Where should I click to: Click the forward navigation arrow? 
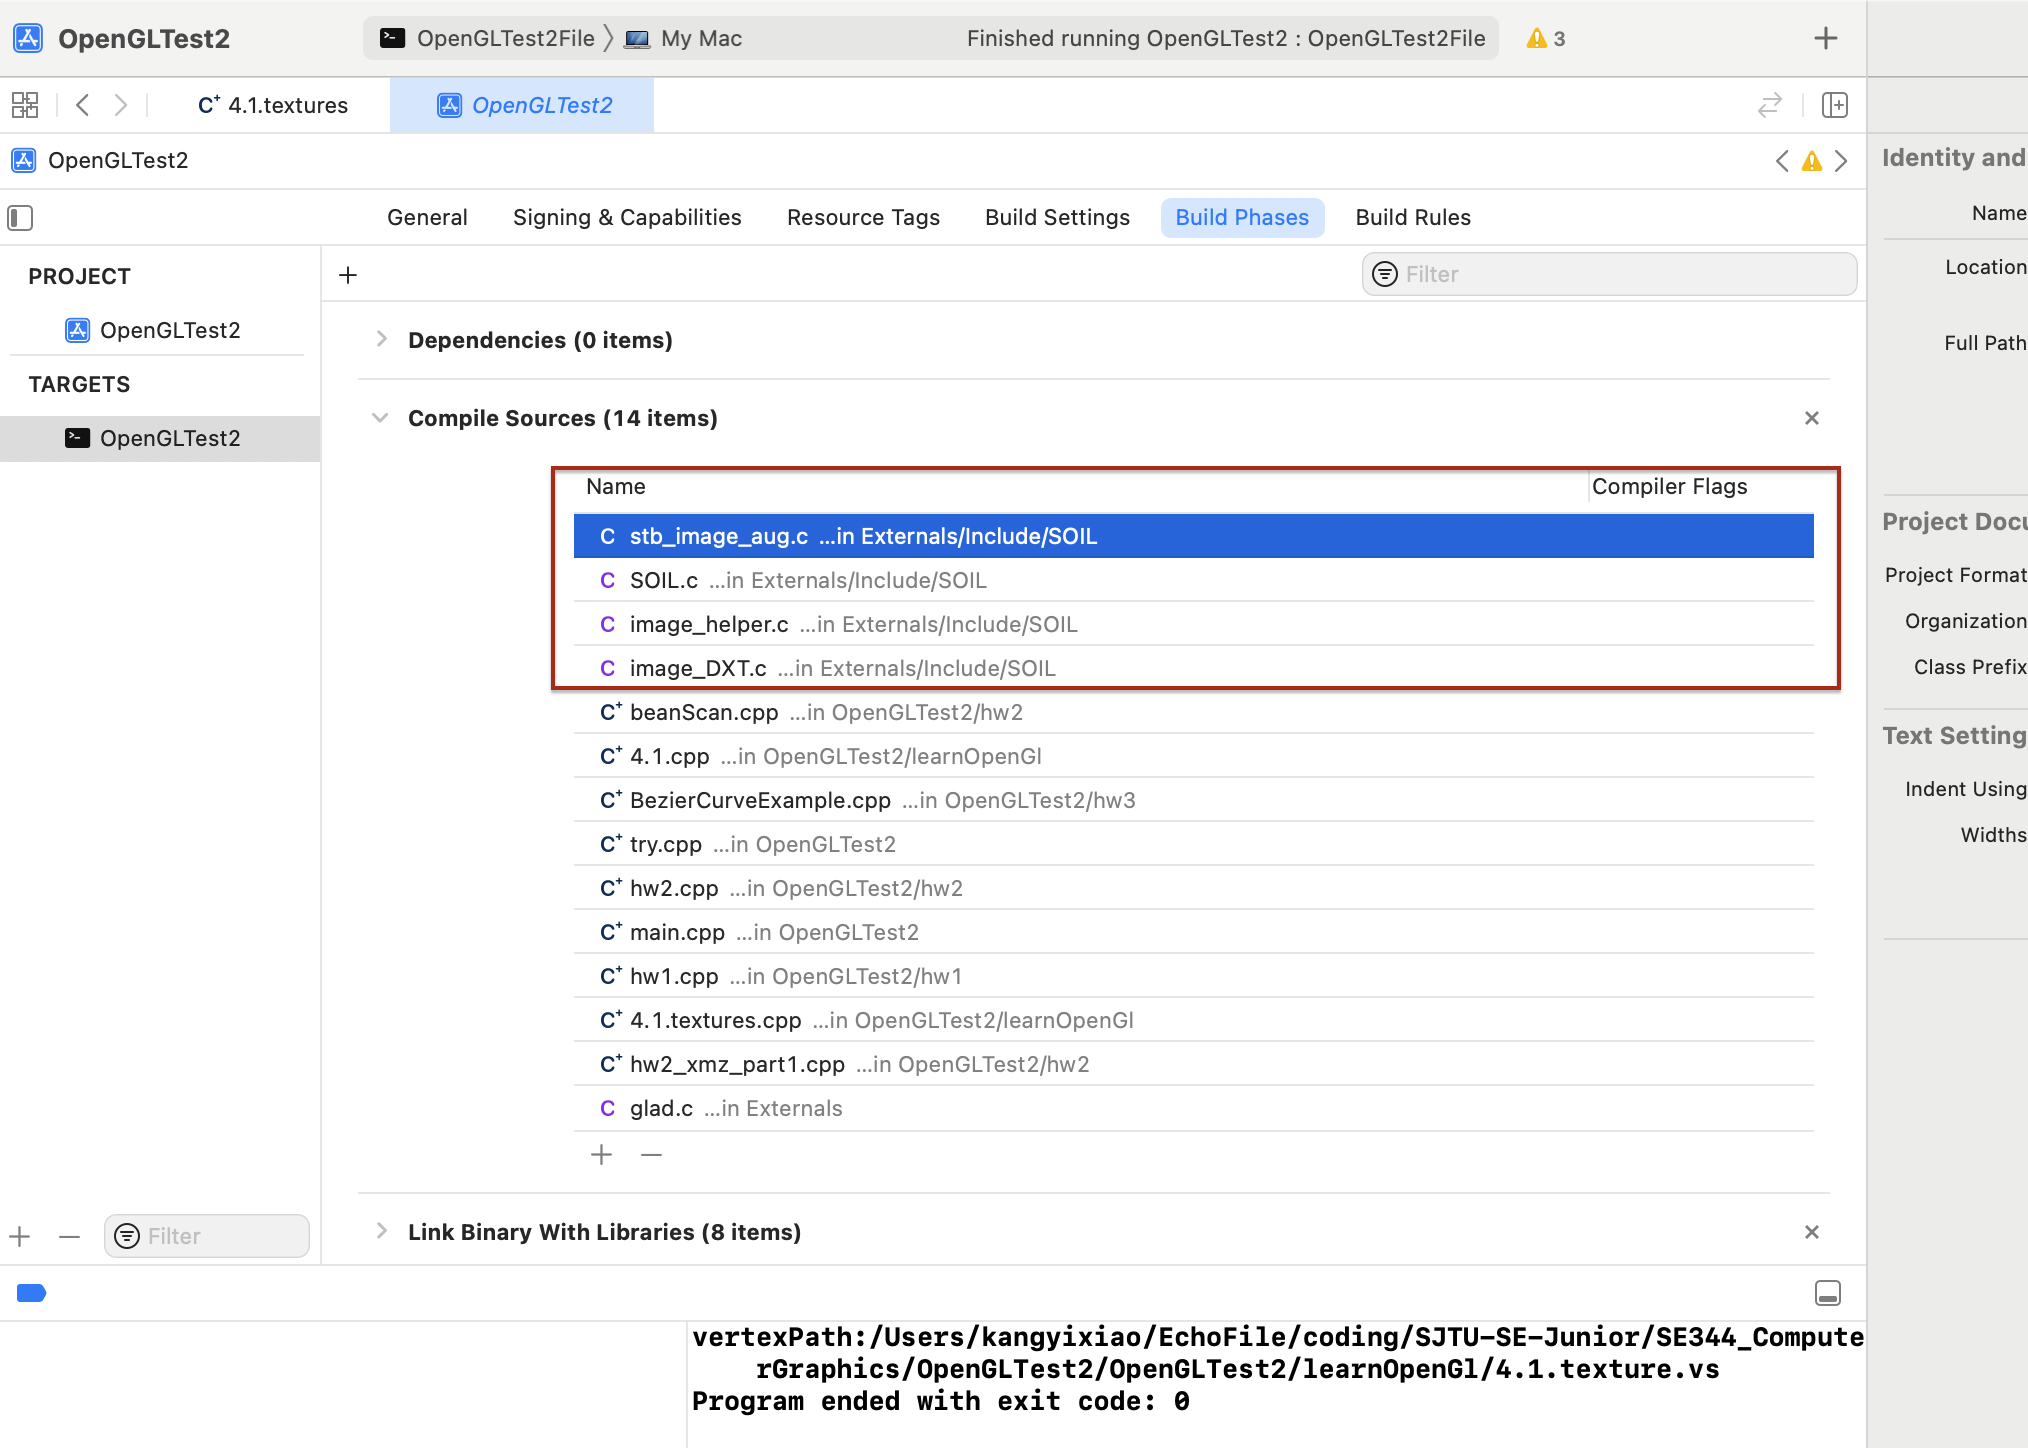click(121, 105)
